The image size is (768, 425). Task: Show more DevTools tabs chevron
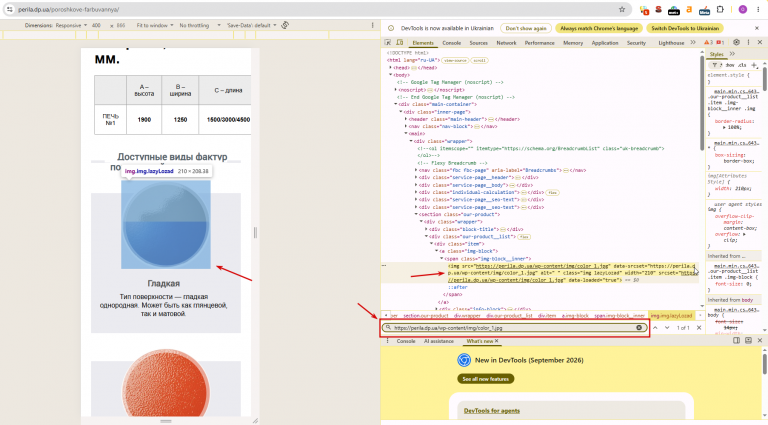[693, 43]
